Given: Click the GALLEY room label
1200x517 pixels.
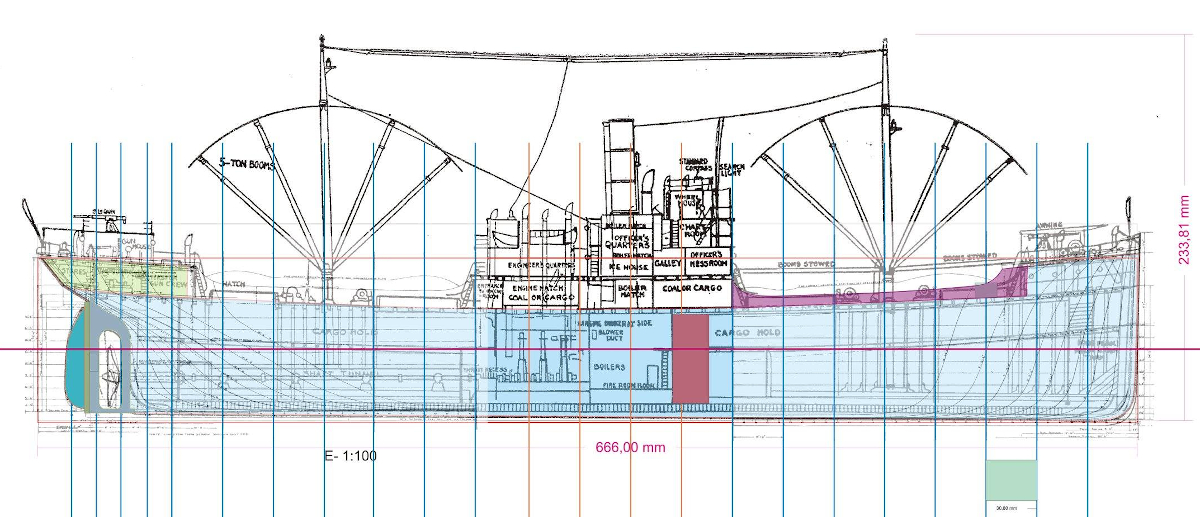Looking at the screenshot, I should (x=668, y=264).
